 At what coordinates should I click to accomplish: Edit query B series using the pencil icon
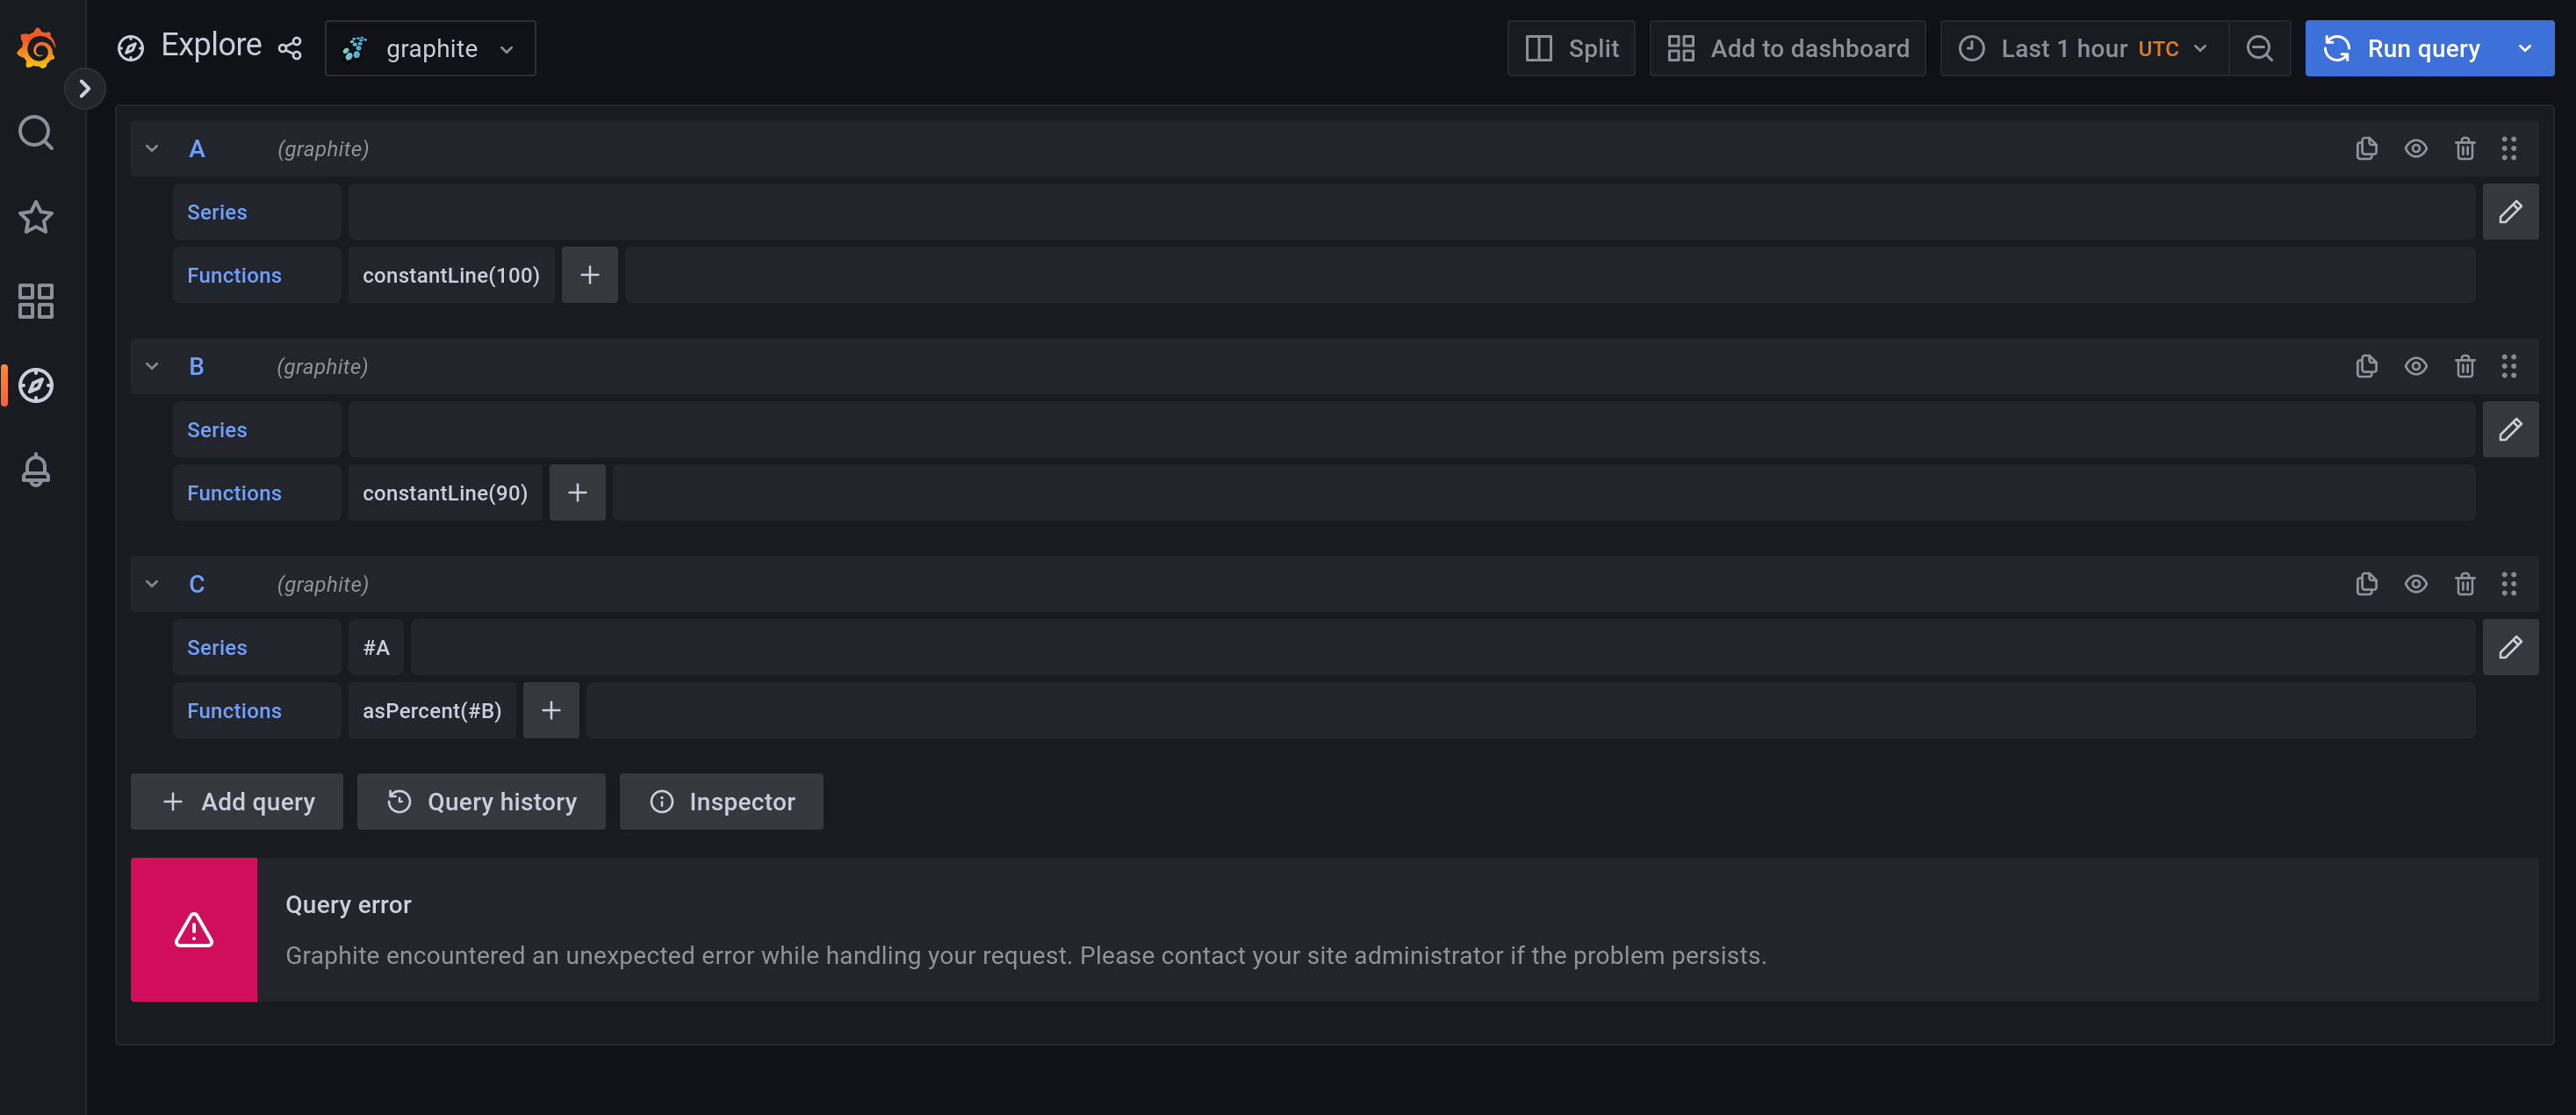(x=2511, y=429)
